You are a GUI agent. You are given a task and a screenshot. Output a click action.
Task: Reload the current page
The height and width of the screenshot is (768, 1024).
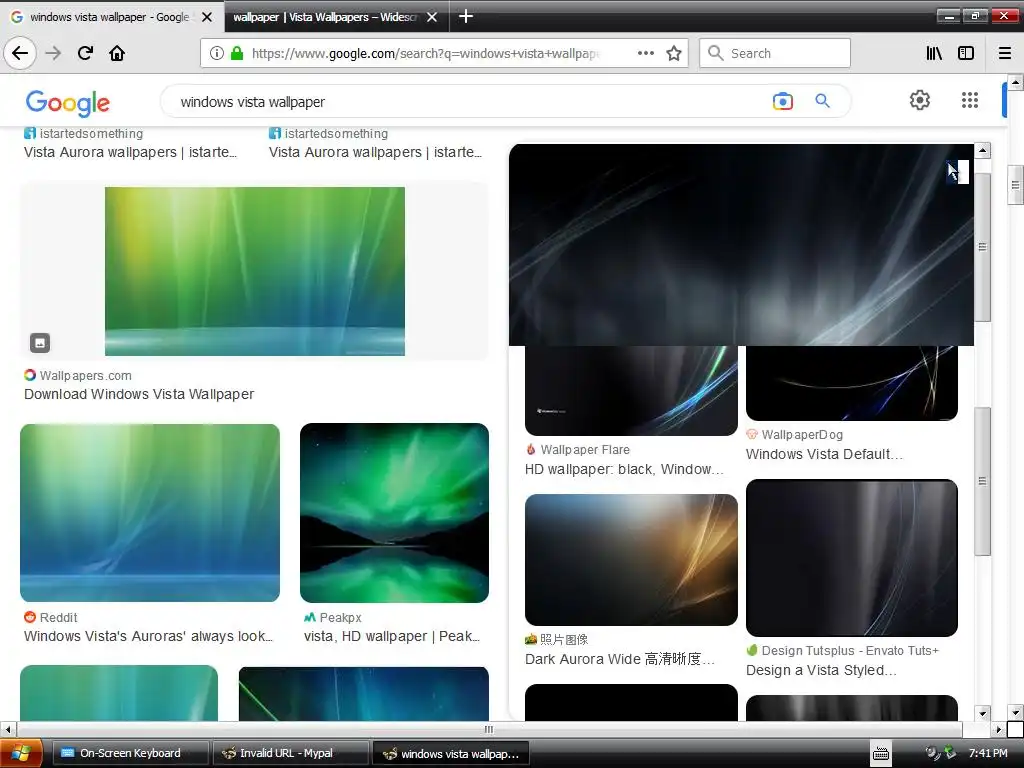click(x=85, y=53)
